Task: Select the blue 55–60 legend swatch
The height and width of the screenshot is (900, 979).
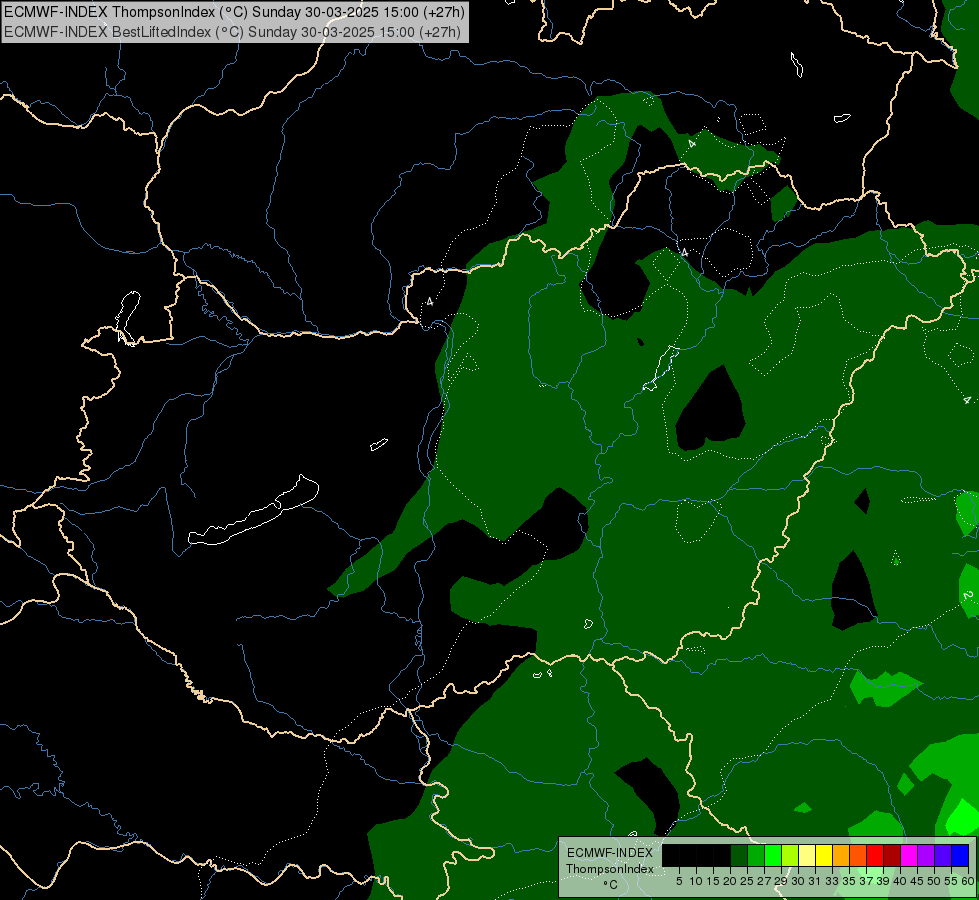Action: point(960,855)
